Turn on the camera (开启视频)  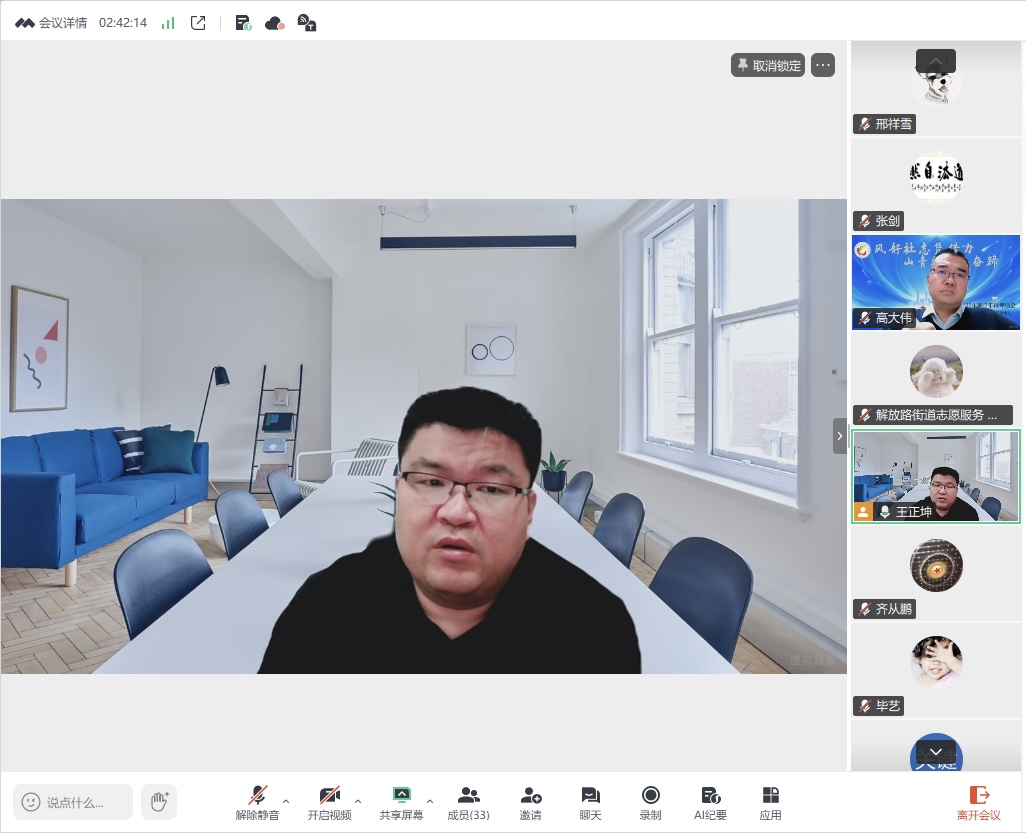329,801
